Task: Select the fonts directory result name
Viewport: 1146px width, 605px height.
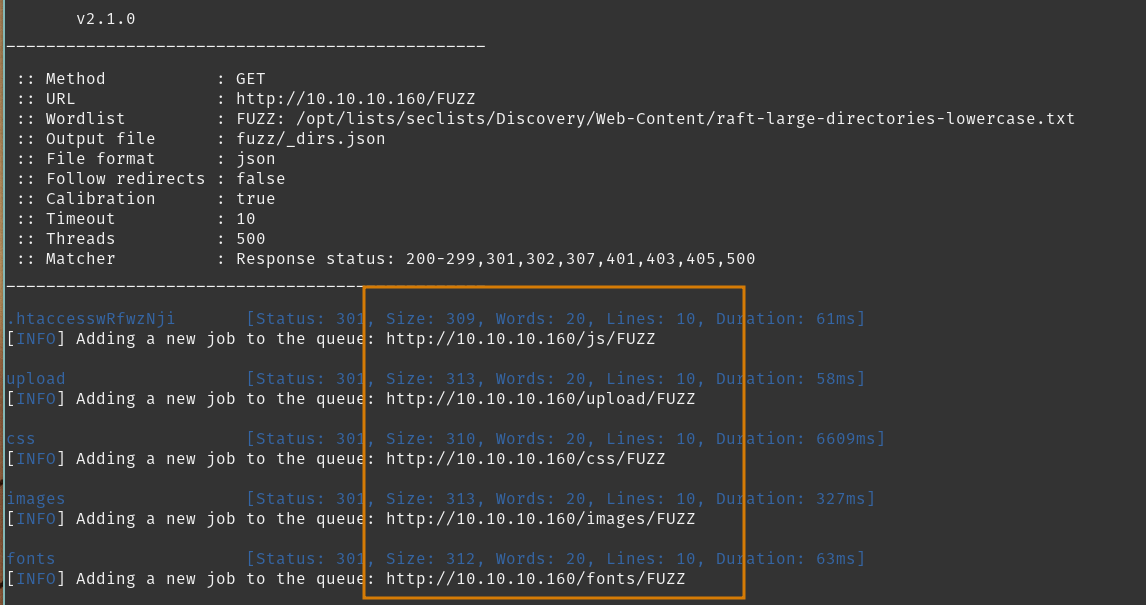Action: point(31,559)
